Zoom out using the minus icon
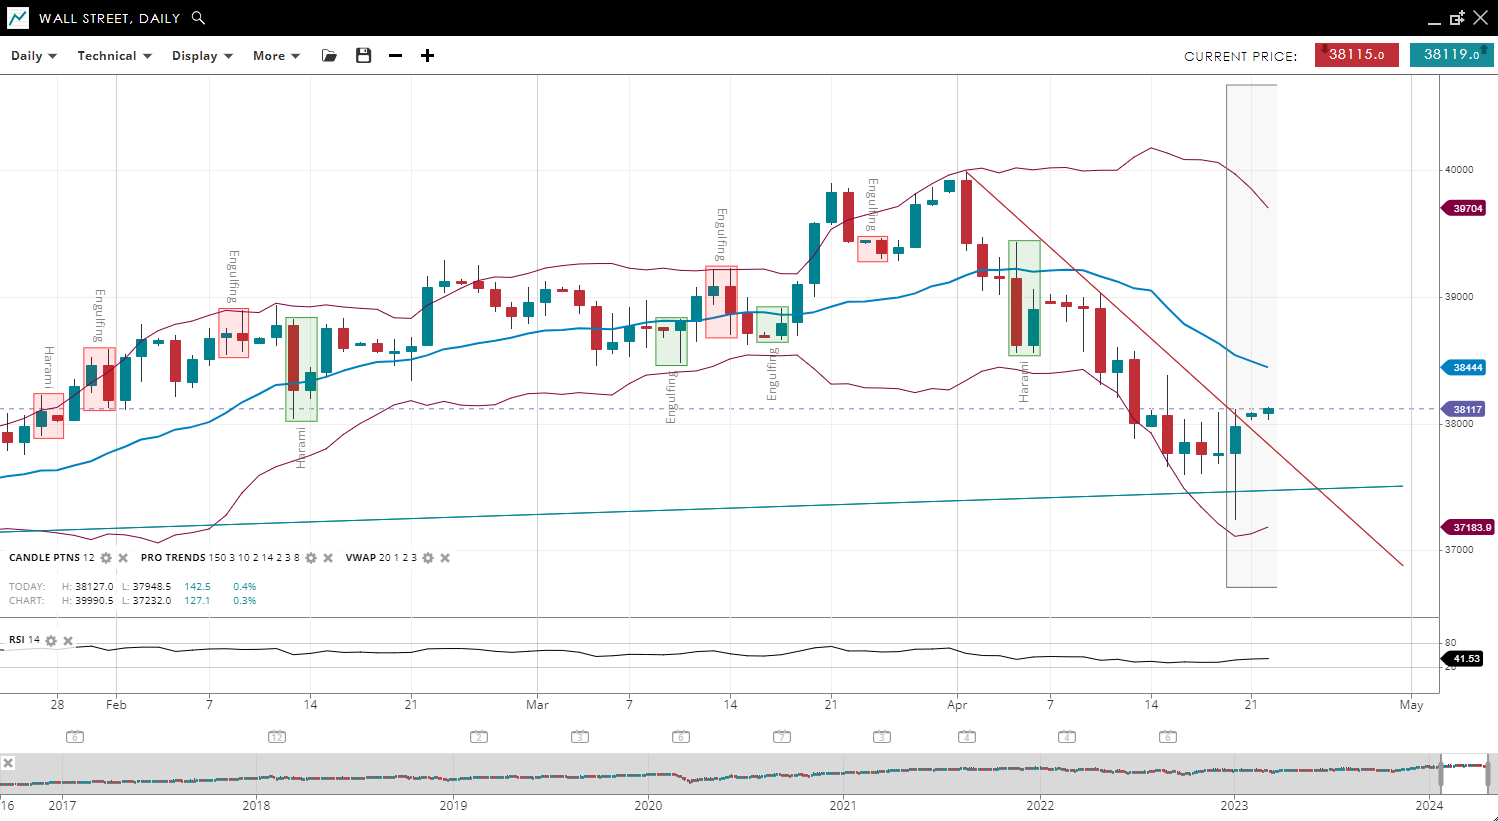 pos(396,56)
